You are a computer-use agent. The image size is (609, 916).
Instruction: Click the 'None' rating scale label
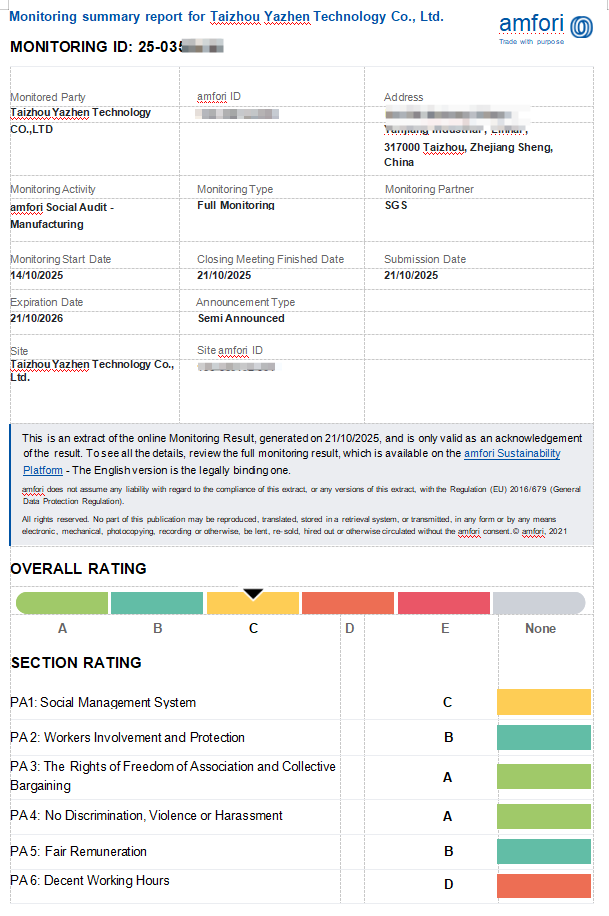[x=540, y=629]
